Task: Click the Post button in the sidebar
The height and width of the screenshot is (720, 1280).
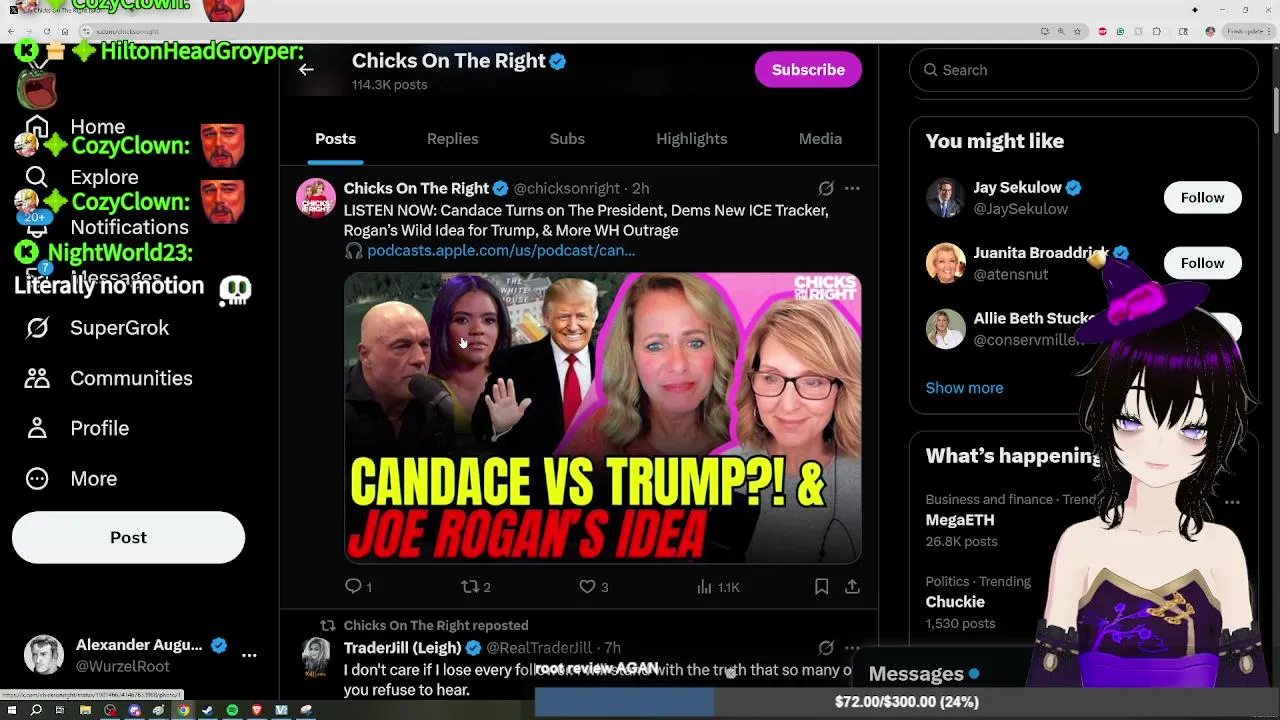Action: tap(128, 538)
